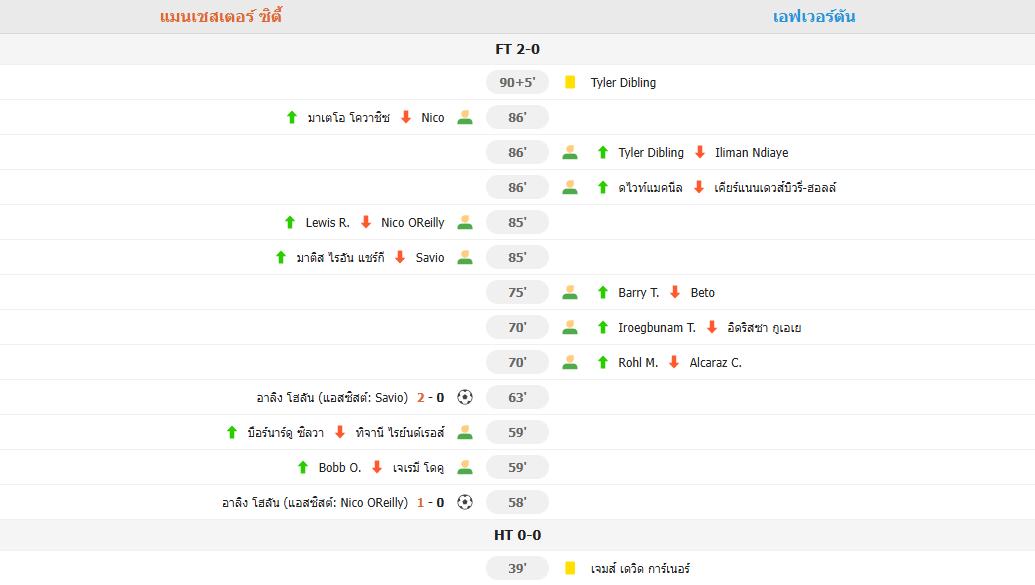This screenshot has width=1035, height=585.
Task: Click the 86' minute pill on Kovacic row
Action: 517,117
